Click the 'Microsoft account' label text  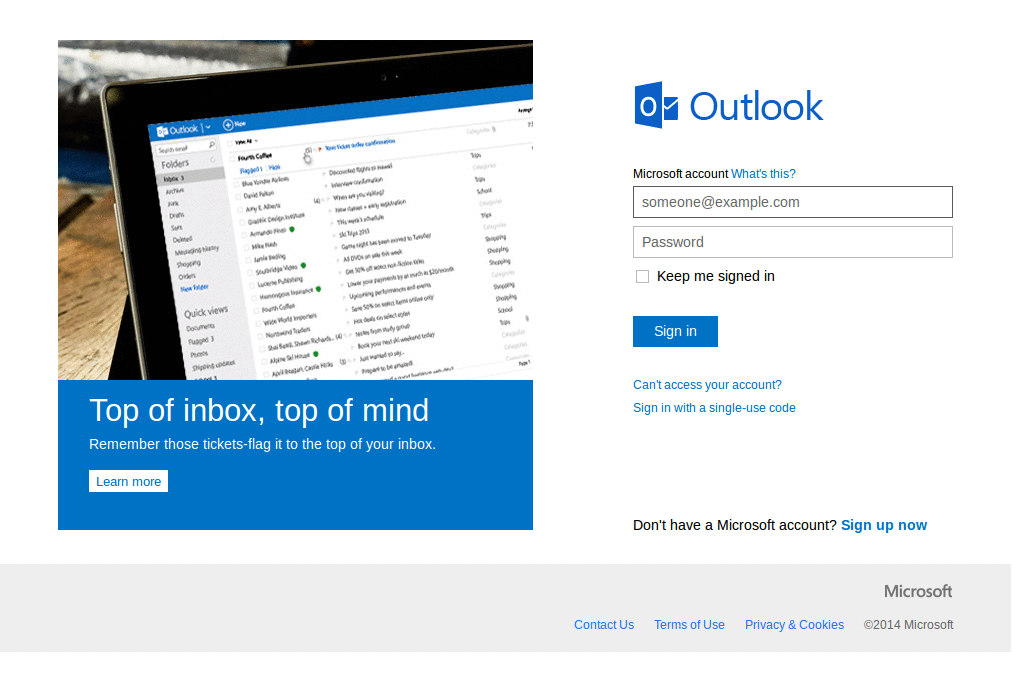pyautogui.click(x=680, y=174)
